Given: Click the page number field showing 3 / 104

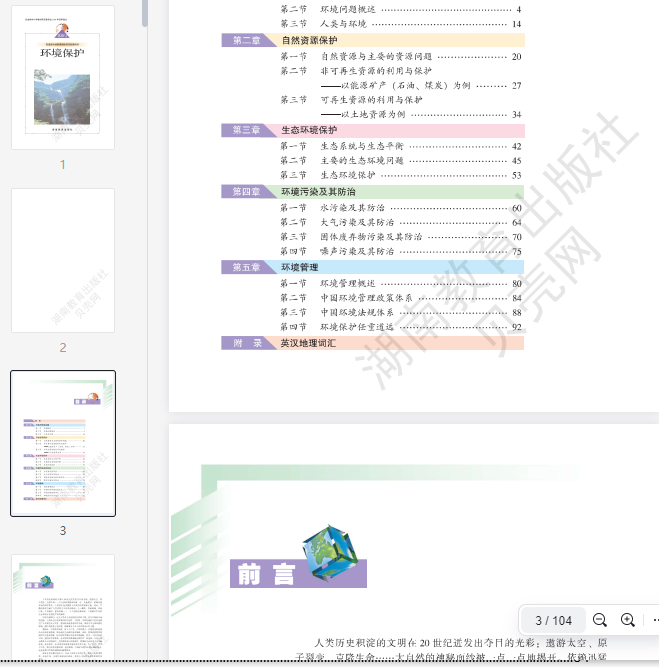Looking at the screenshot, I should coord(553,620).
